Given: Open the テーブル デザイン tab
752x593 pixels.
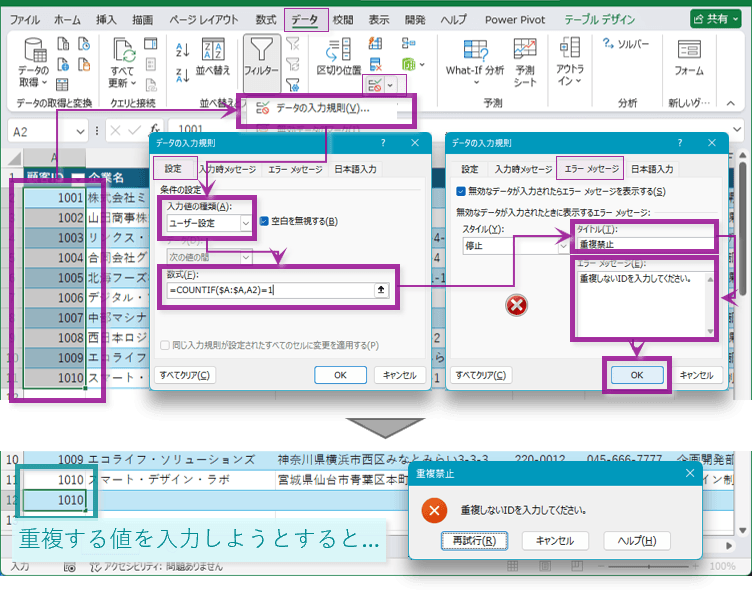Looking at the screenshot, I should (599, 20).
